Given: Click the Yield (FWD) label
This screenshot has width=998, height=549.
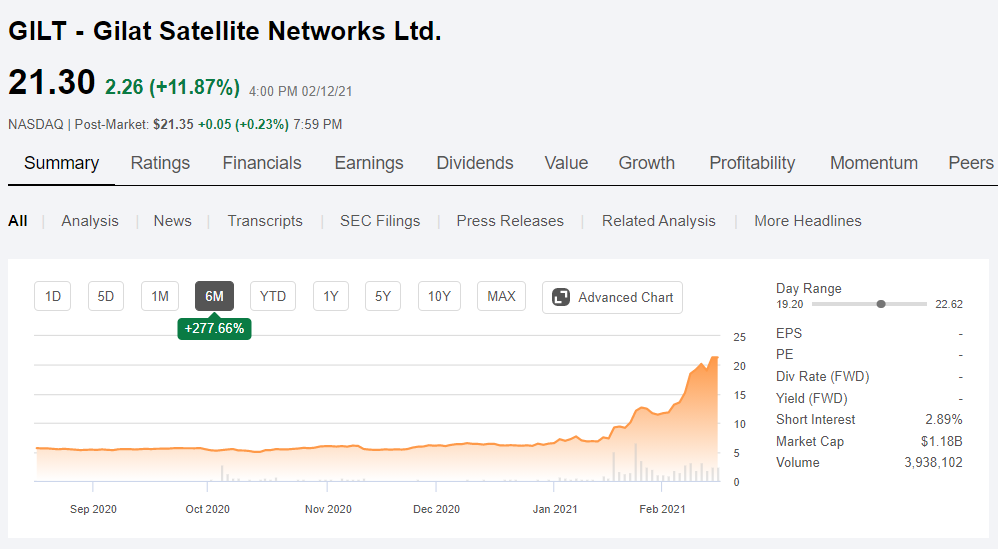Looking at the screenshot, I should [812, 398].
